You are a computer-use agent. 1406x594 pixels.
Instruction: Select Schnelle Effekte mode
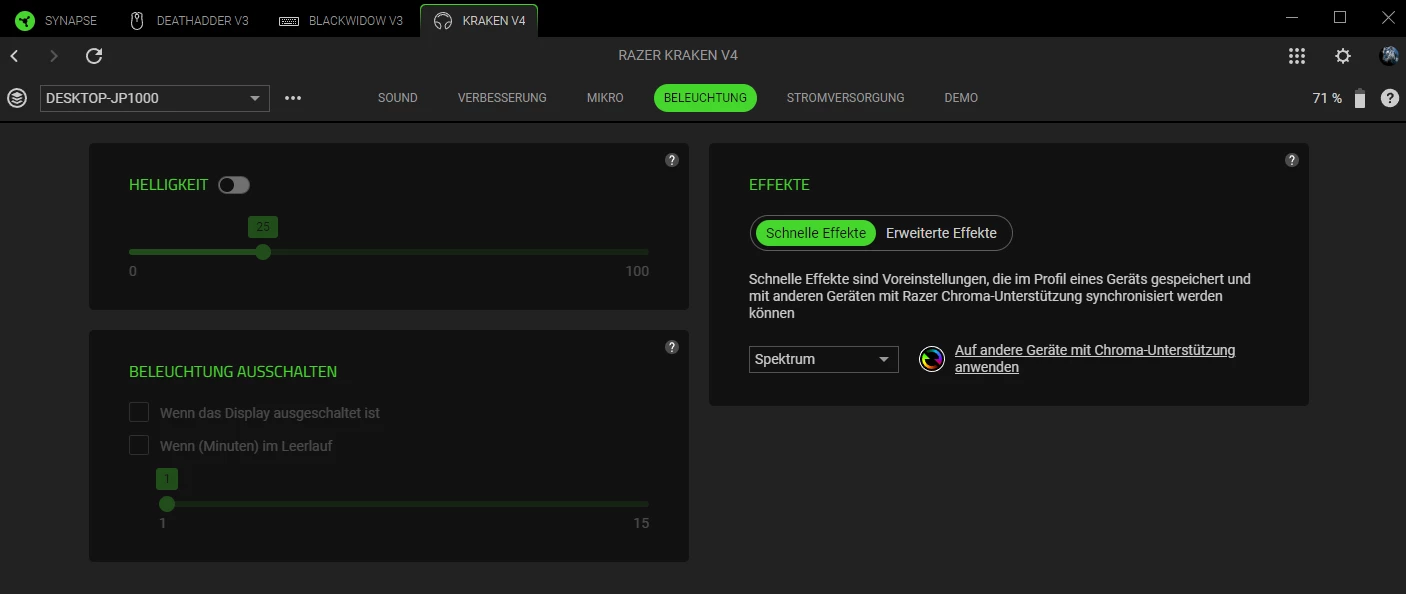[816, 233]
